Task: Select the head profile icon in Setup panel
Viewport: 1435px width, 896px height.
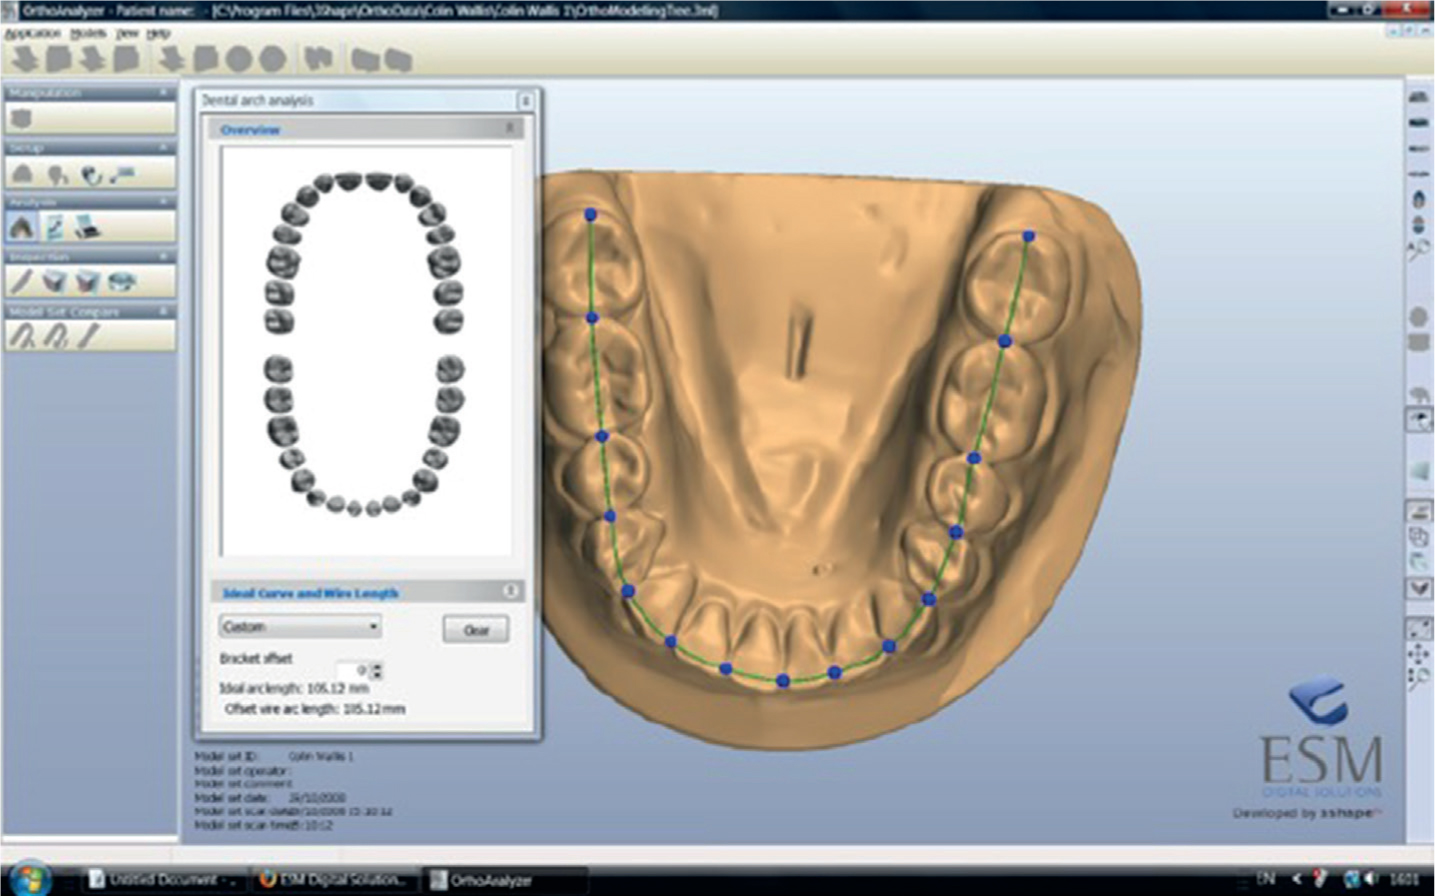Action: pyautogui.click(x=58, y=175)
